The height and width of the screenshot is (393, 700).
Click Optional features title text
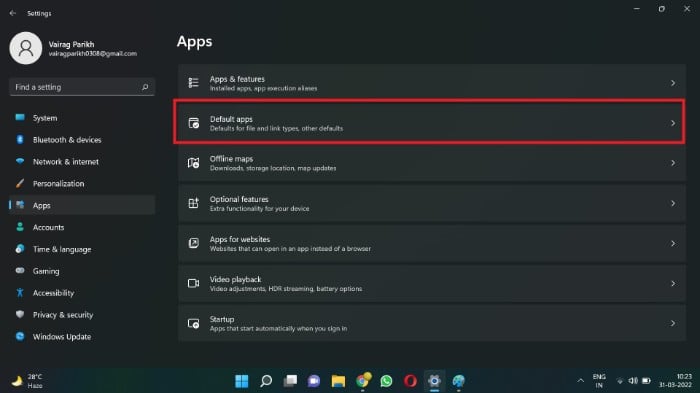point(239,199)
